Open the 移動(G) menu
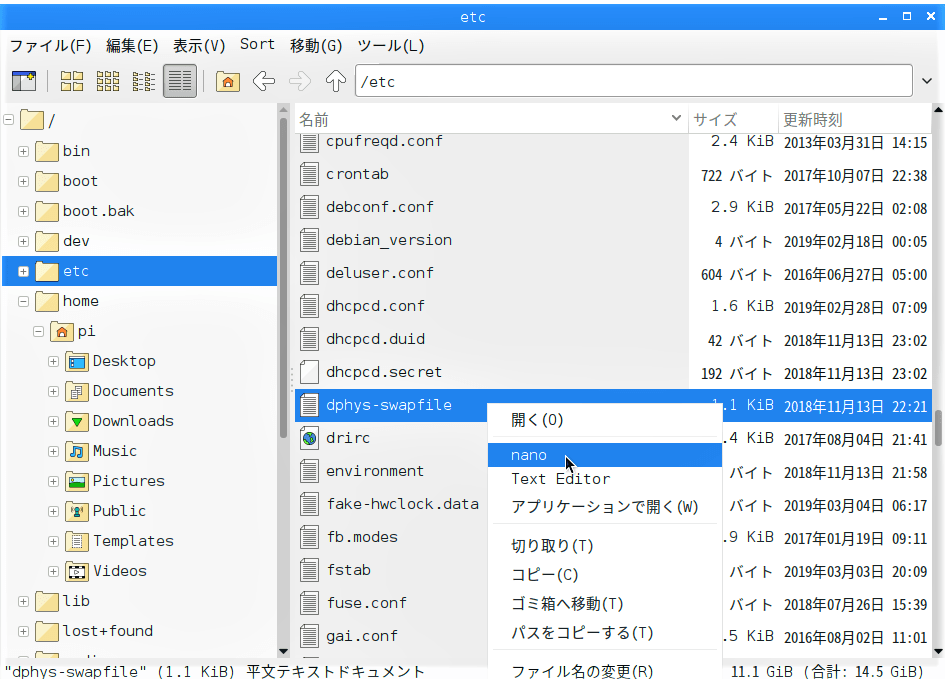Screen dimensions: 945x683 (x=316, y=46)
